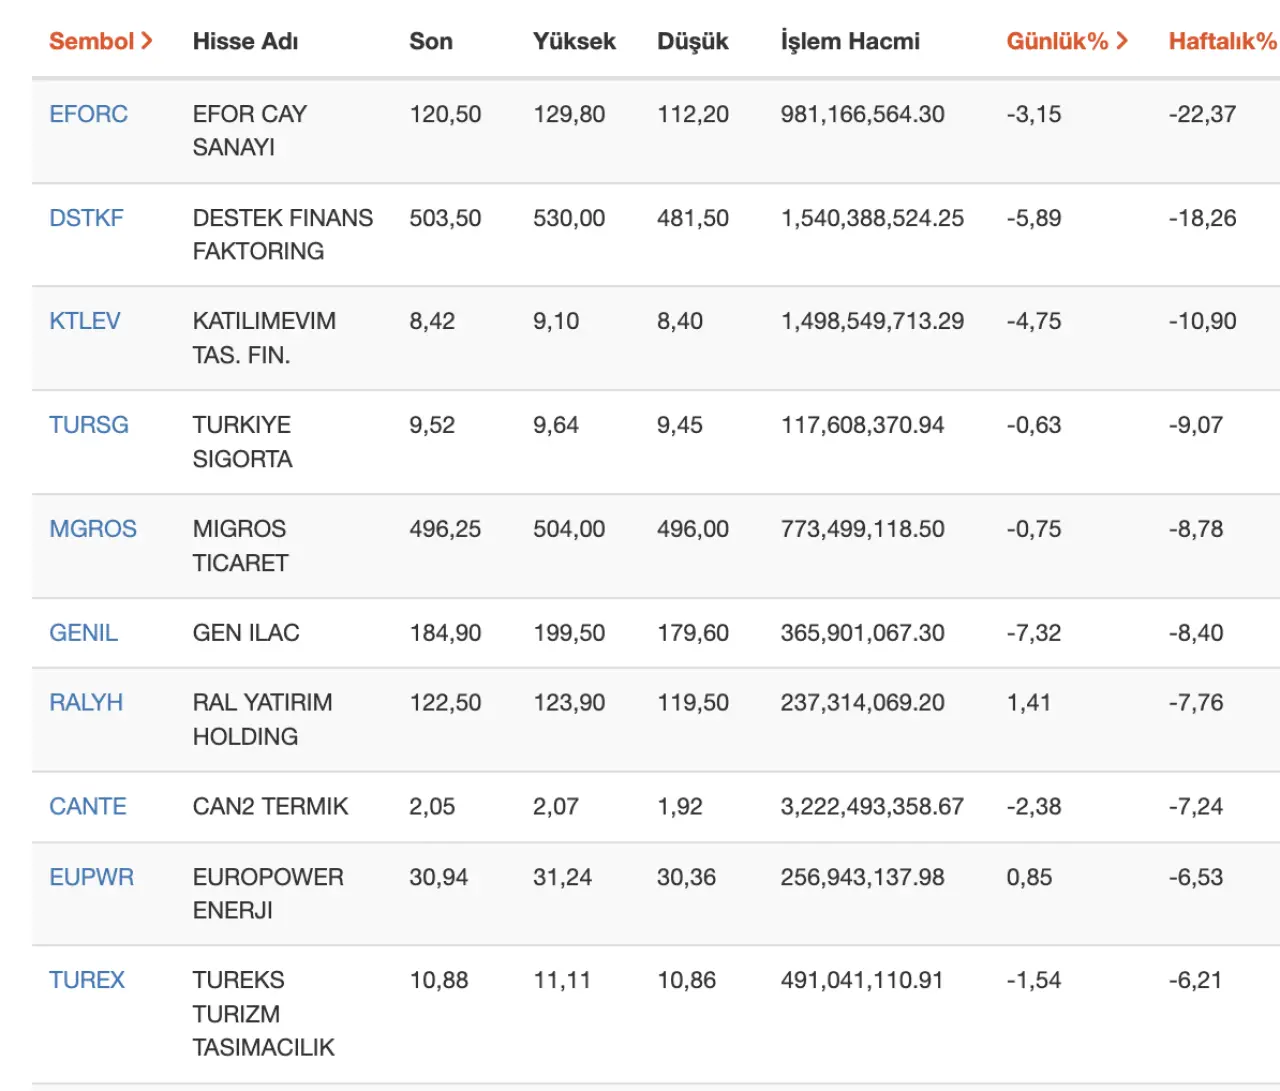Click the Yüksek column header
Image resolution: width=1280 pixels, height=1091 pixels.
pyautogui.click(x=573, y=41)
